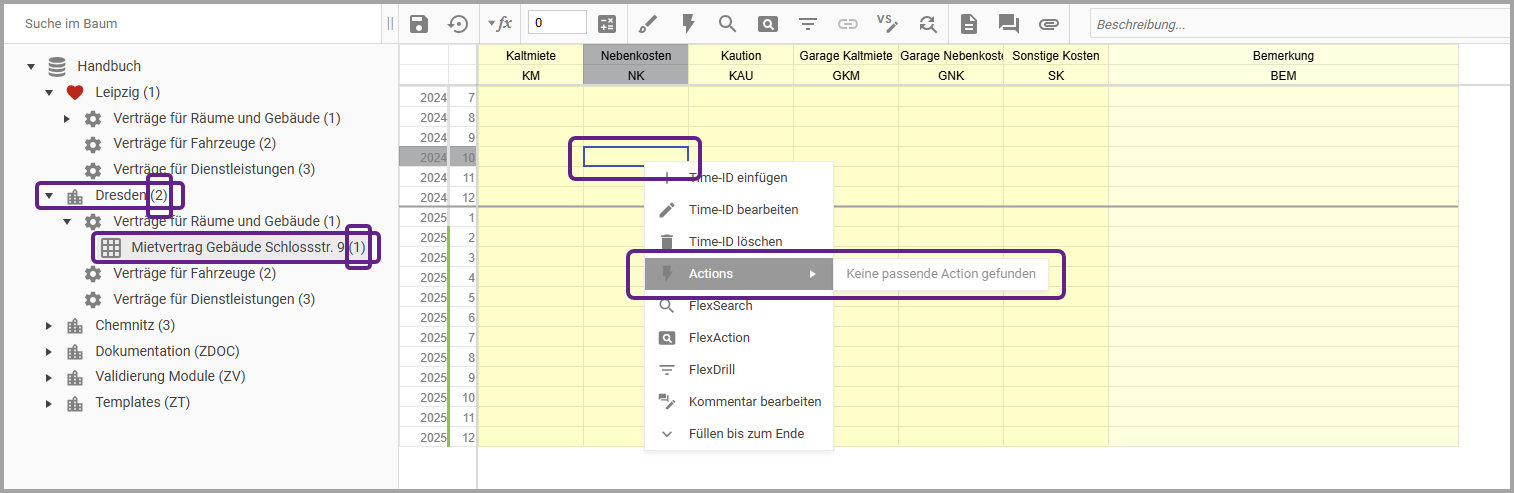Screen dimensions: 1514x493
Task: Select the paintbrush format tool
Action: [648, 24]
